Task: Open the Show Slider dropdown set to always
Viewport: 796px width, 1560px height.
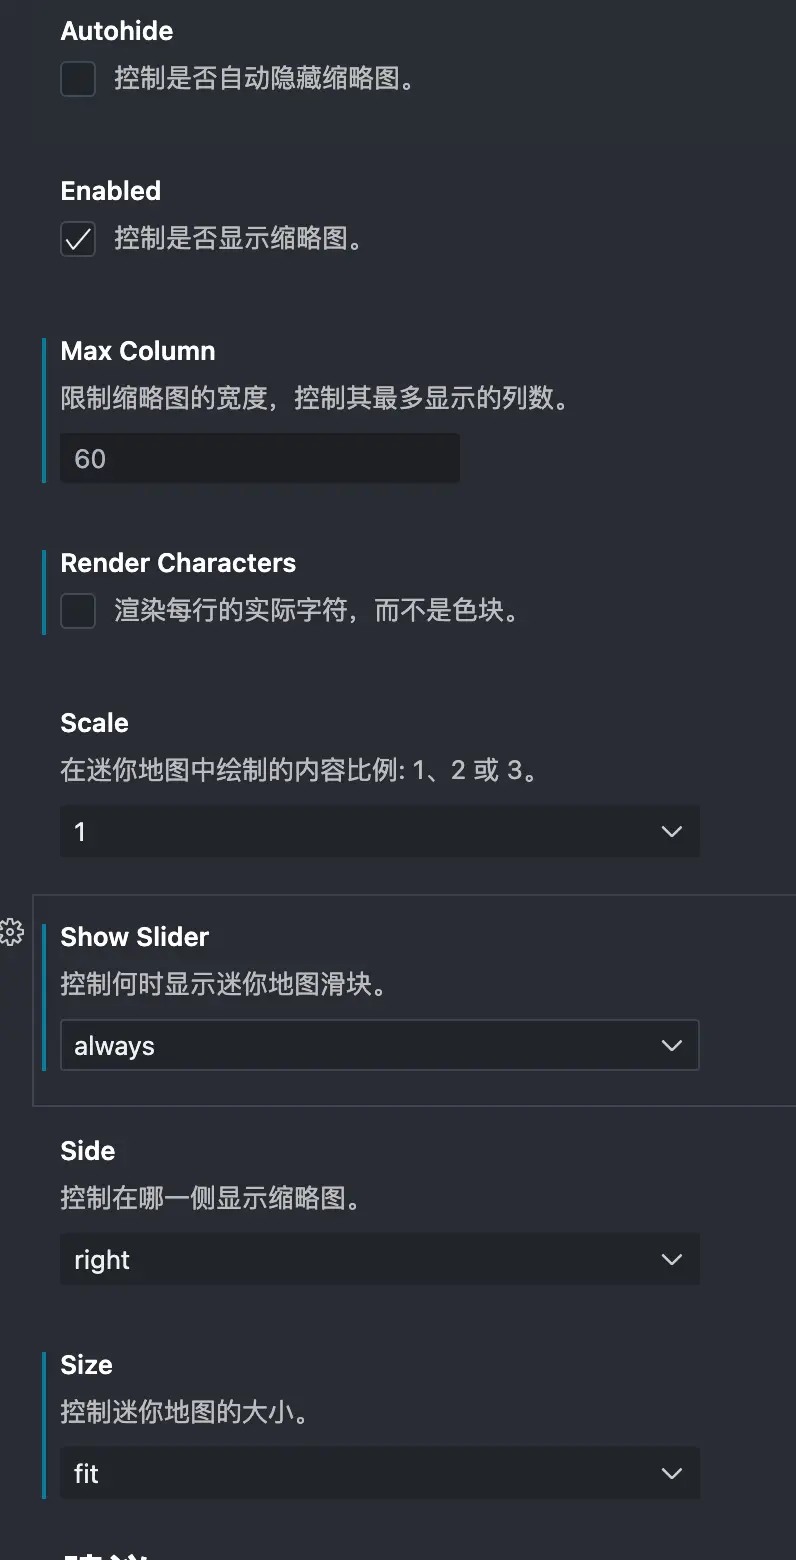Action: coord(380,1045)
